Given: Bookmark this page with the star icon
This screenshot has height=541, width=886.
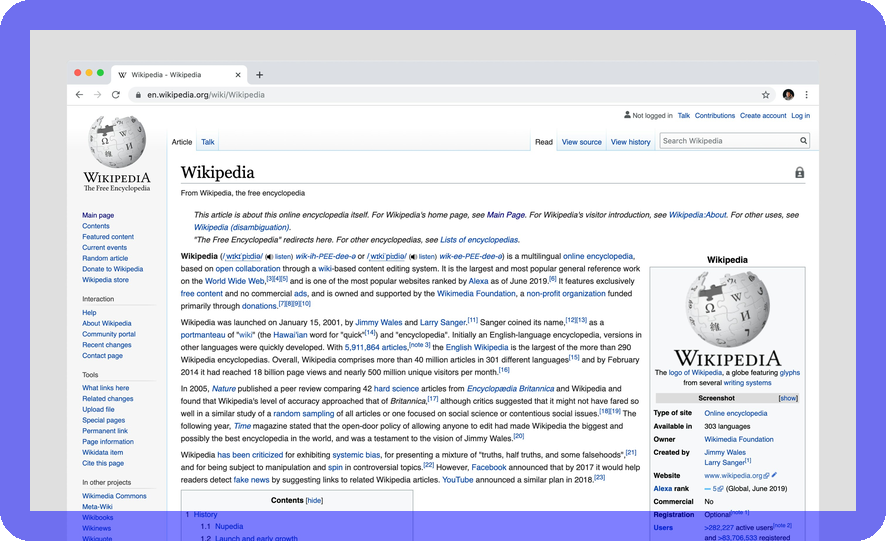Looking at the screenshot, I should point(766,95).
